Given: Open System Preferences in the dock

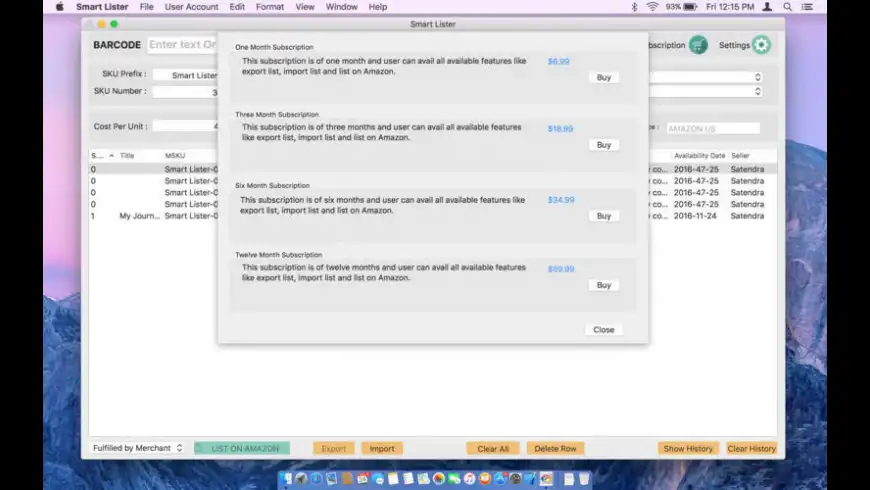Looking at the screenshot, I should click(x=515, y=478).
